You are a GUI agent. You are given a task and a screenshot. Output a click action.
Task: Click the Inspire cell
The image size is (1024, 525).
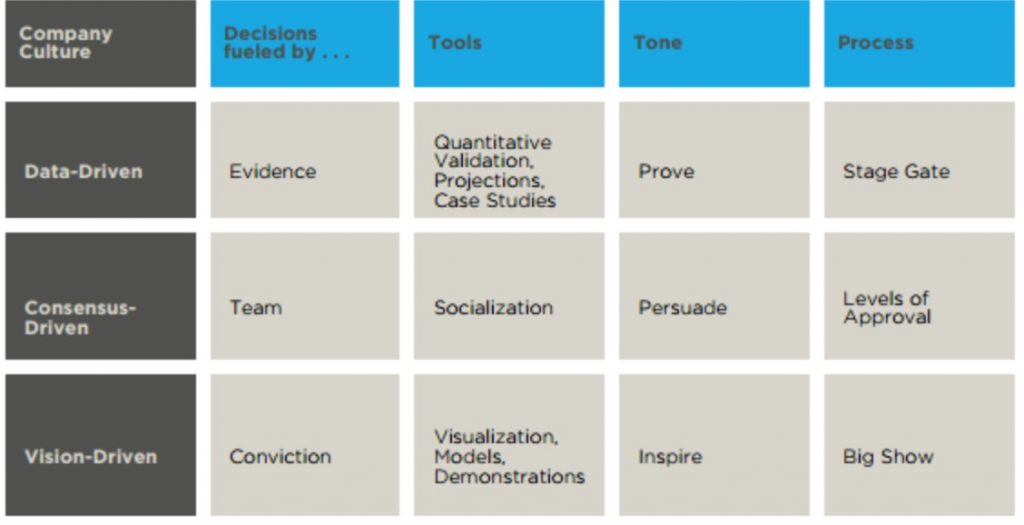click(x=714, y=445)
